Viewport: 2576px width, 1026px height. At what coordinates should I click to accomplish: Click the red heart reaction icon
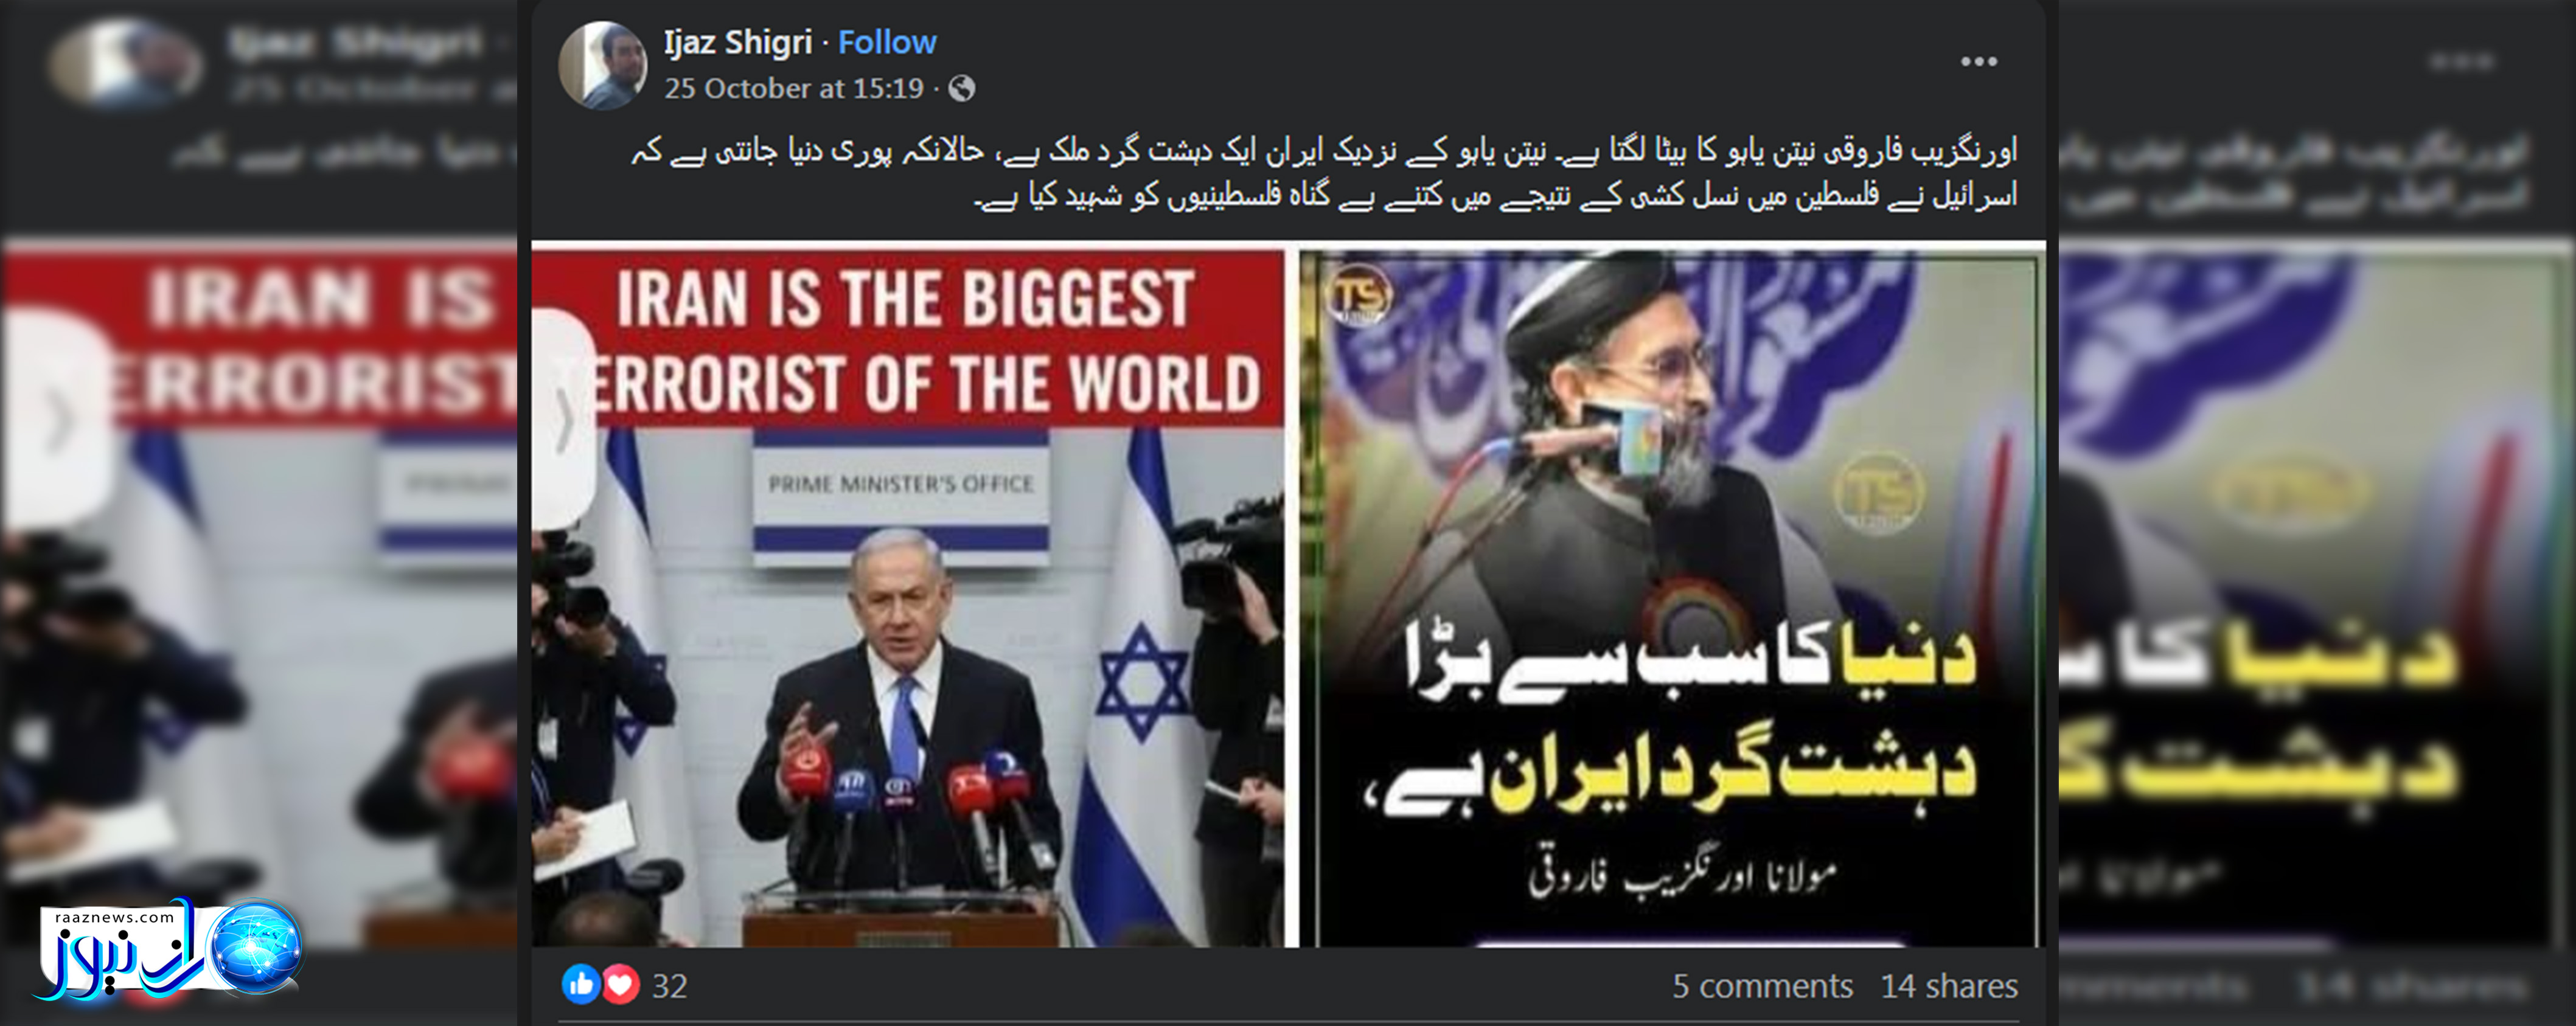pyautogui.click(x=621, y=985)
